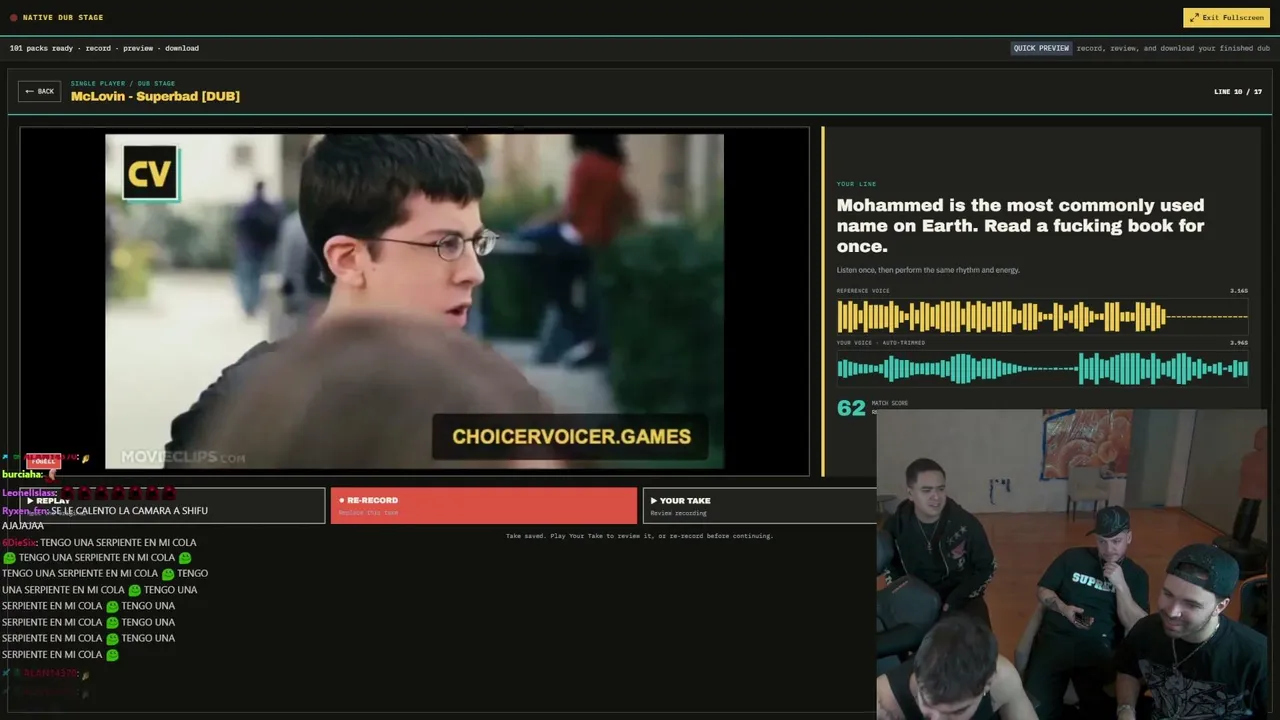
Task: Click the 'SINGLE PLAYER / DUB STAGE' breadcrumb
Action: (123, 83)
